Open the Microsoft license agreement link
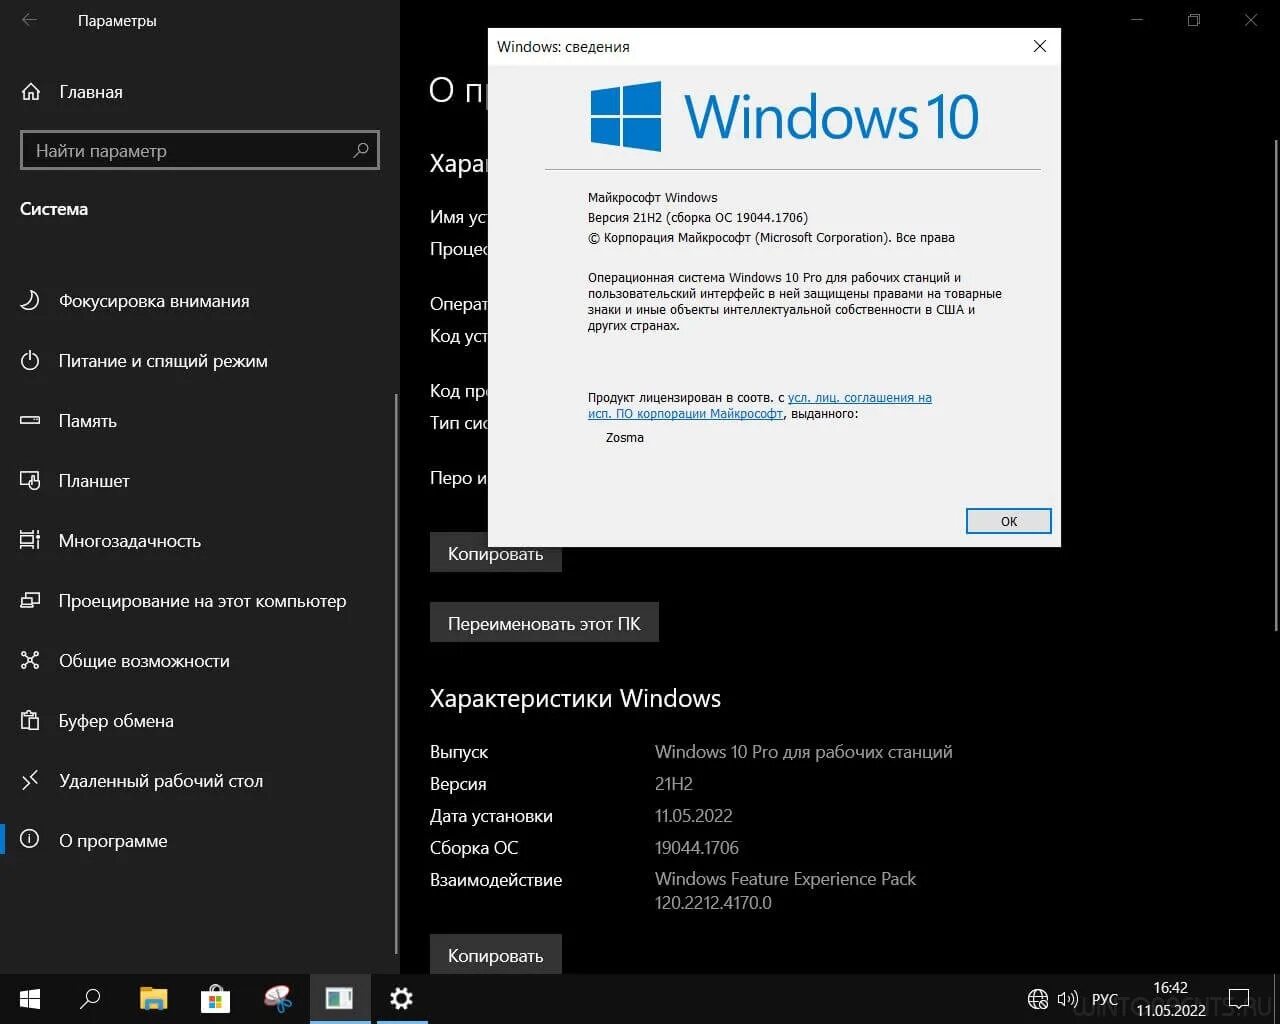 click(x=860, y=397)
